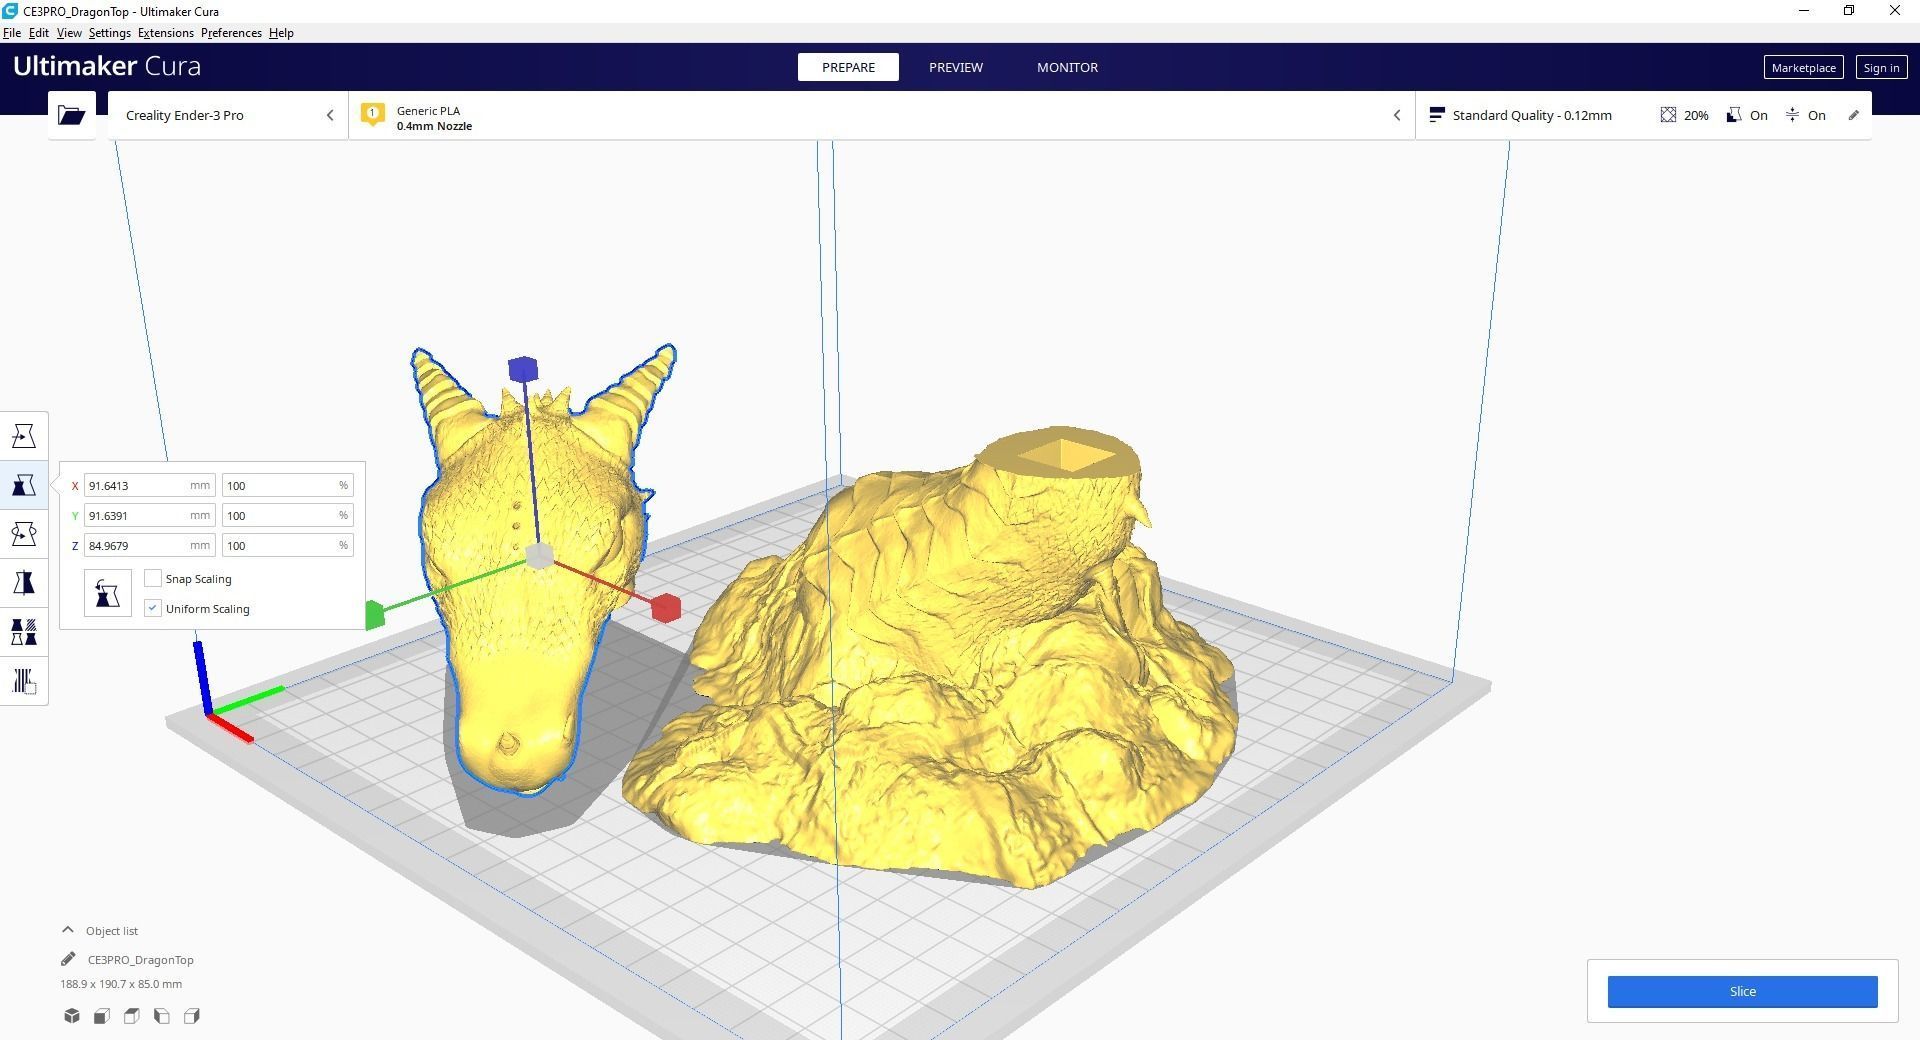Open the View menu
The image size is (1920, 1040).
click(69, 33)
